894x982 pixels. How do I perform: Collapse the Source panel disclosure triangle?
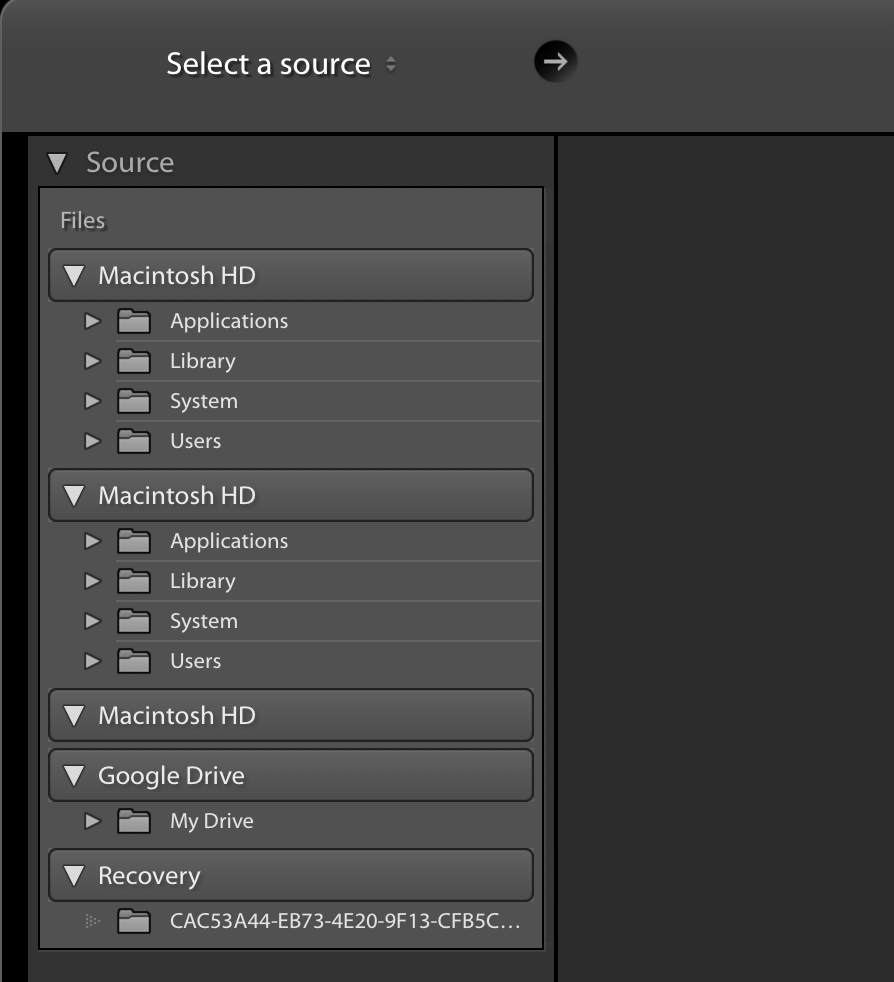coord(56,163)
